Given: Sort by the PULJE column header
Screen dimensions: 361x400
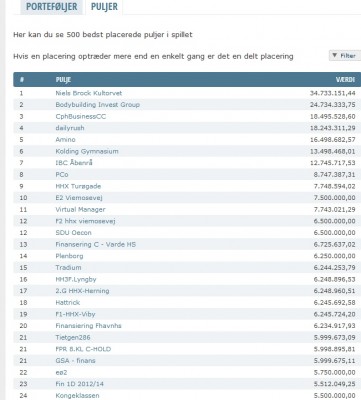Looking at the screenshot, I should [x=63, y=80].
